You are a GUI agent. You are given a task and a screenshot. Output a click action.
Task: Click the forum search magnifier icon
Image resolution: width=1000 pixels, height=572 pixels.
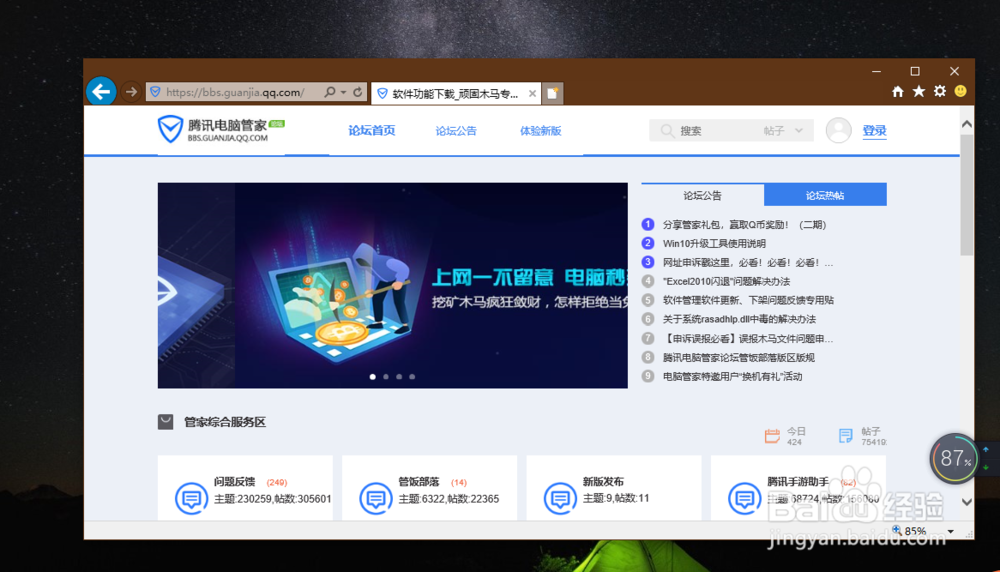click(x=667, y=131)
